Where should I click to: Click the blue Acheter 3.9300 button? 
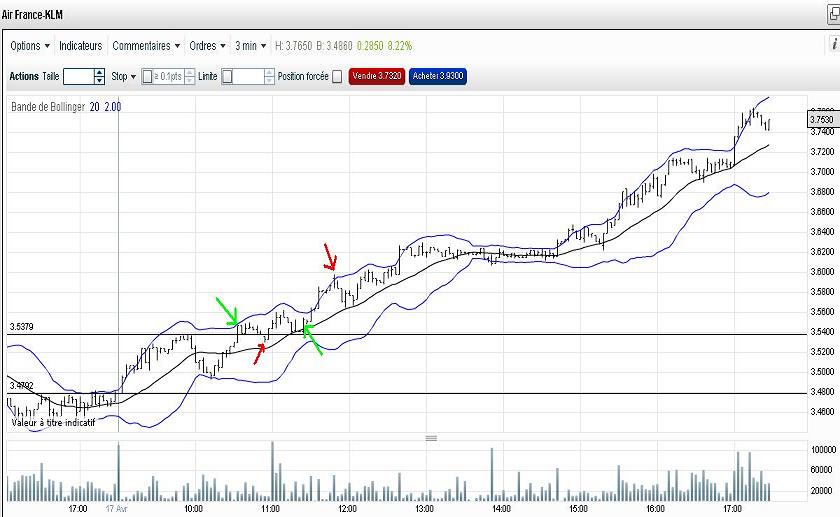(x=438, y=76)
